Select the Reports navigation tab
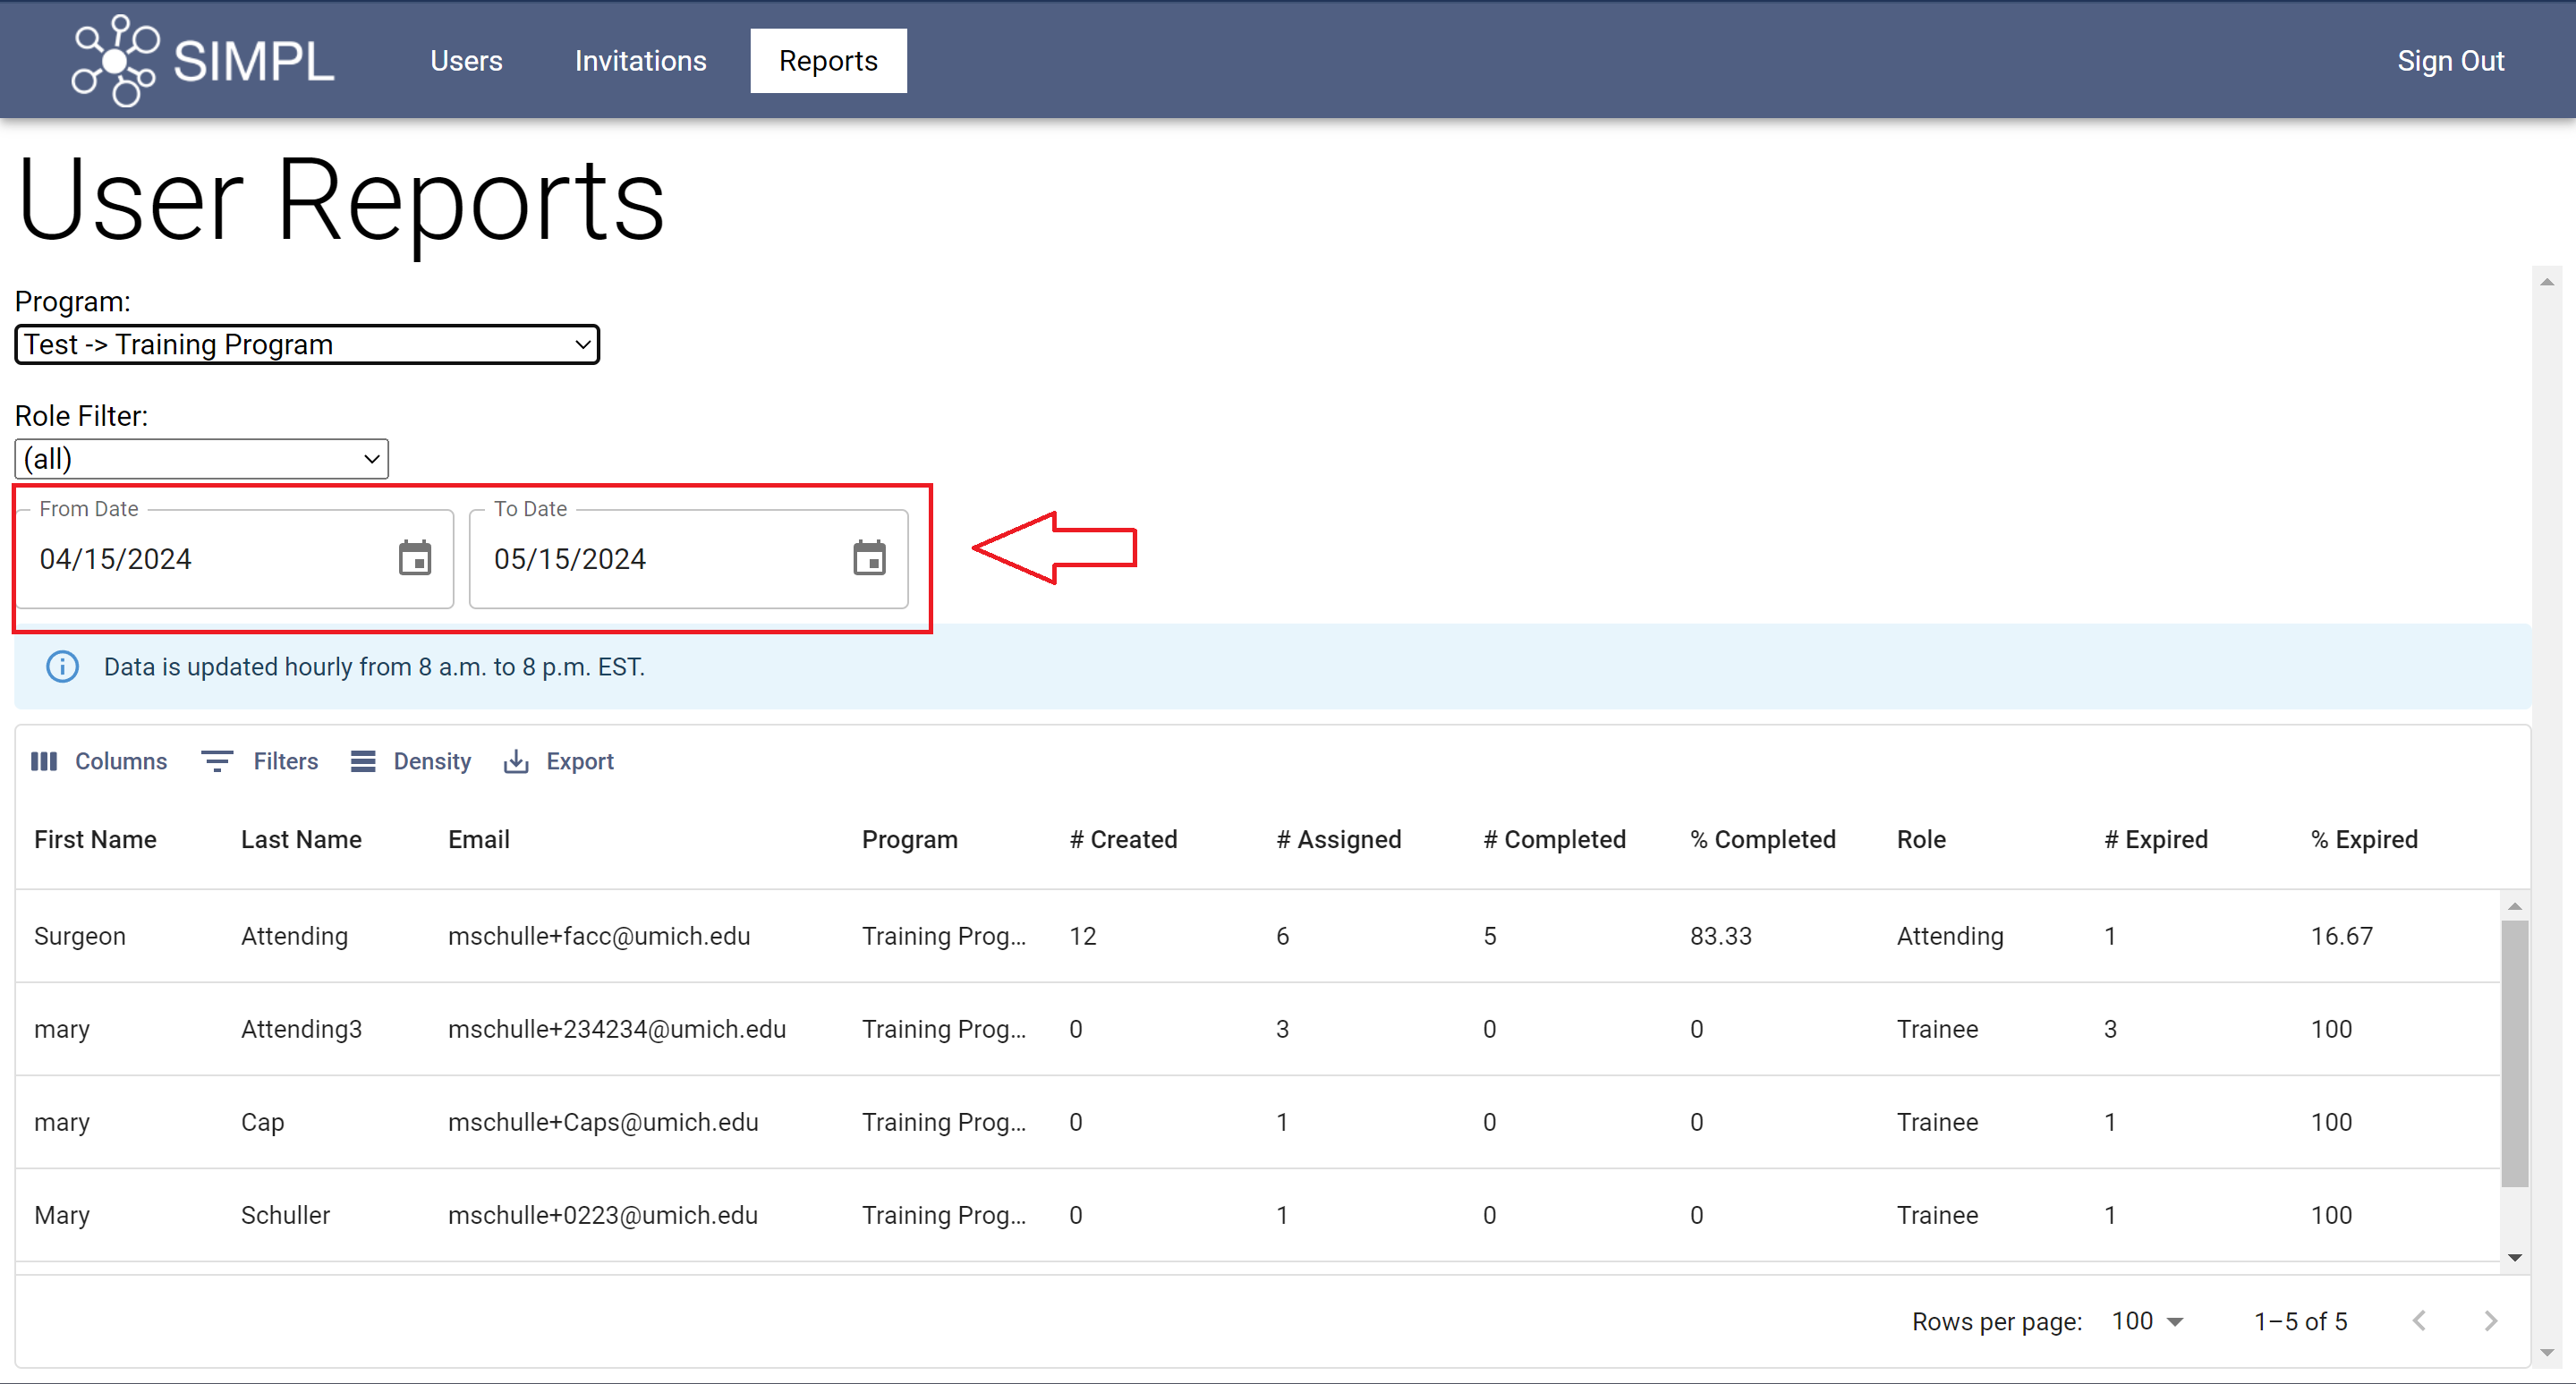 point(828,61)
